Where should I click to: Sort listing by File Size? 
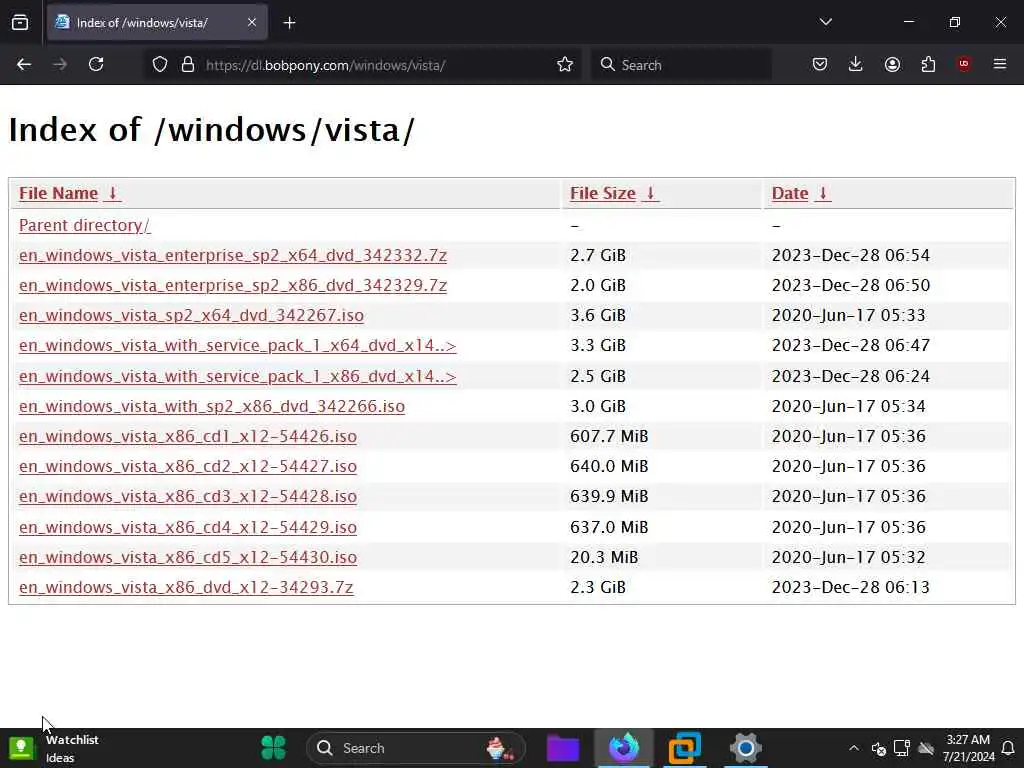[602, 193]
